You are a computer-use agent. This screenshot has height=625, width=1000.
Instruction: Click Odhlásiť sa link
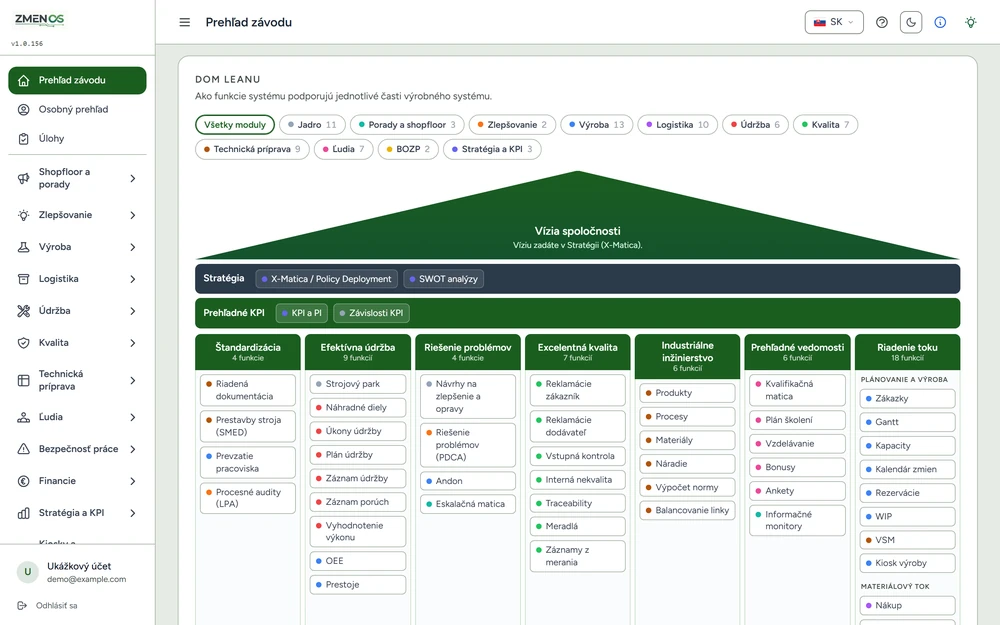[x=56, y=606]
